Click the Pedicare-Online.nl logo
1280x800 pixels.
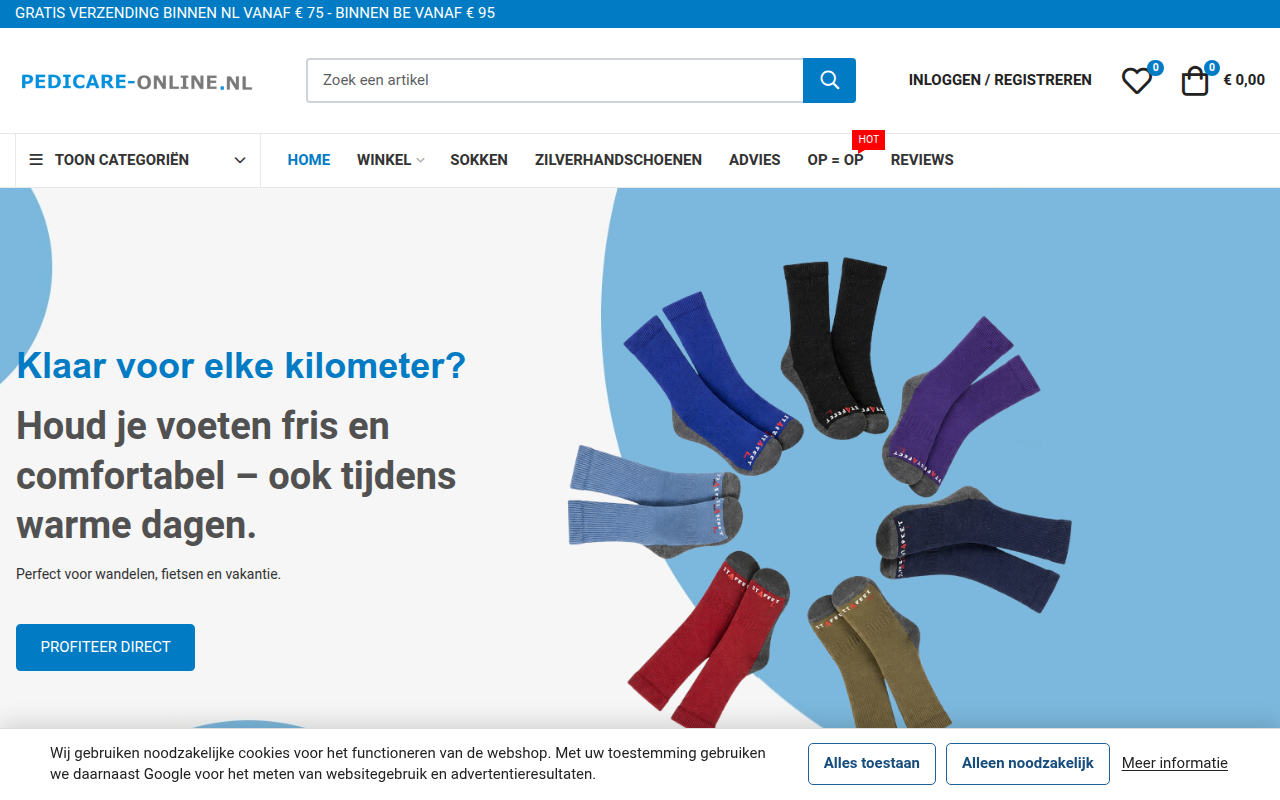(x=137, y=82)
